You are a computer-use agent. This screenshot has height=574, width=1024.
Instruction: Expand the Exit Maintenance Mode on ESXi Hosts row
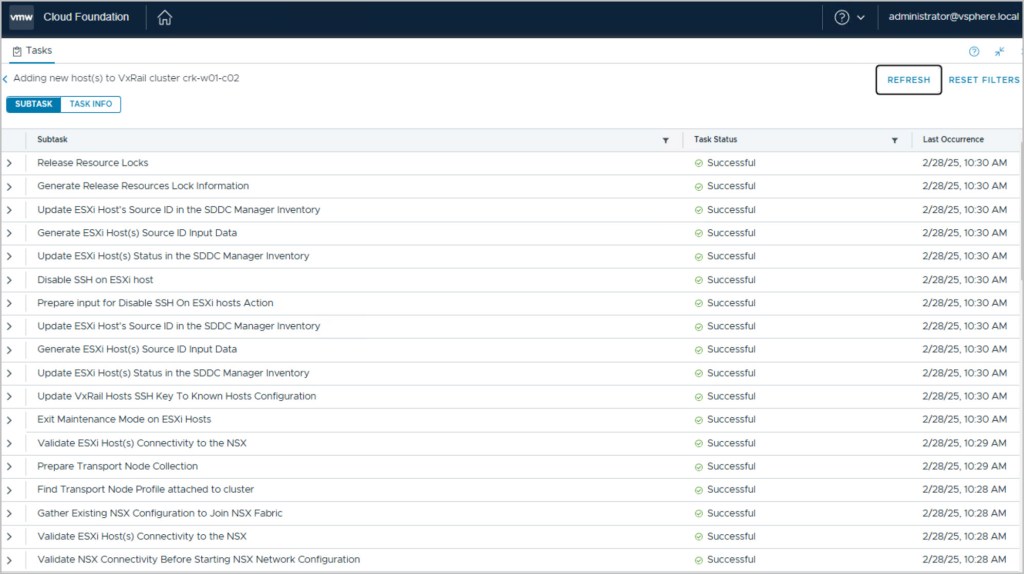[9, 420]
